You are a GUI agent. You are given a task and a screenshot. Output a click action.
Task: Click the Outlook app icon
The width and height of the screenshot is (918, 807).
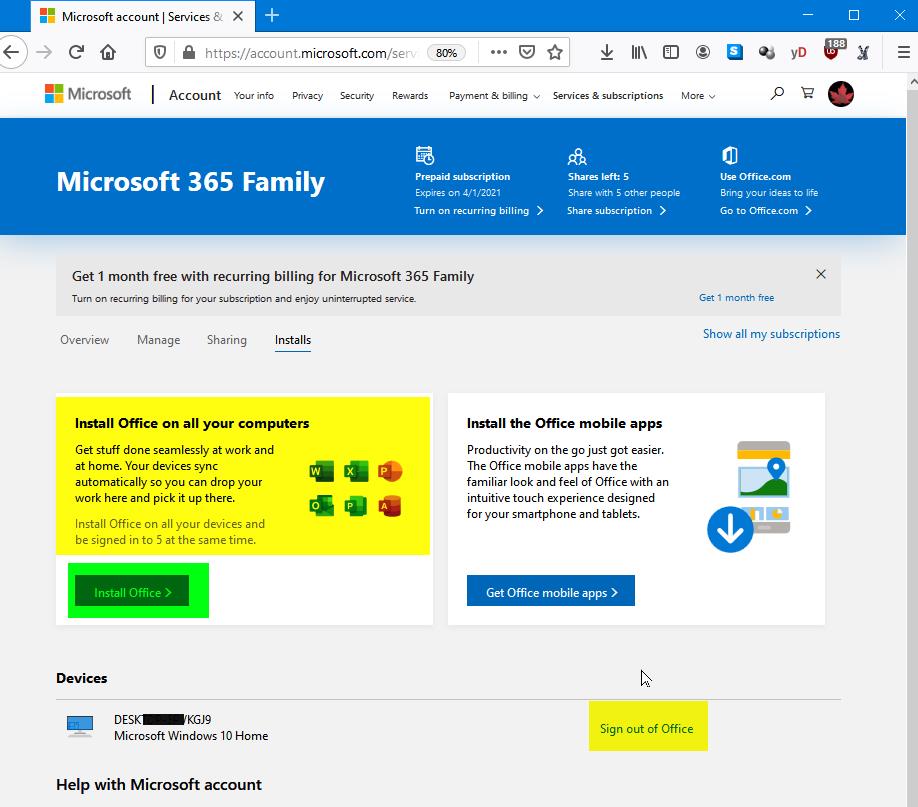tap(321, 505)
